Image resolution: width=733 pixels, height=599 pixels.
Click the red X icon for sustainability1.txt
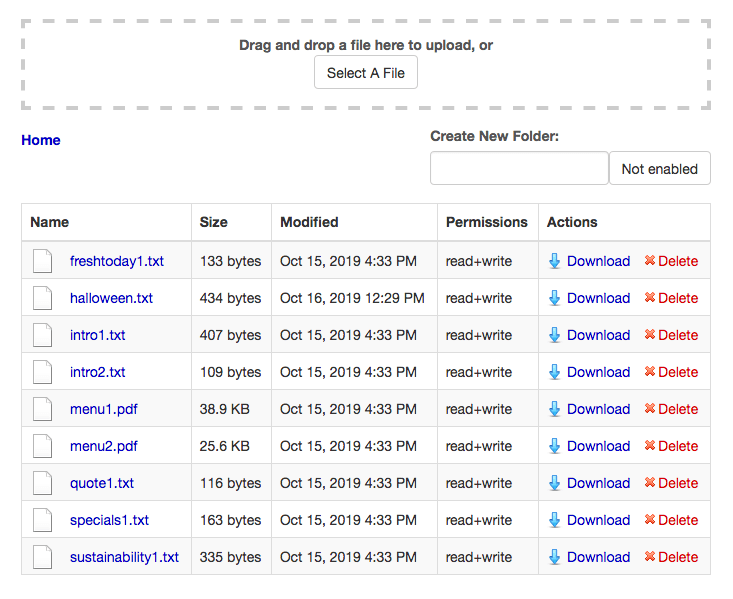pos(649,557)
